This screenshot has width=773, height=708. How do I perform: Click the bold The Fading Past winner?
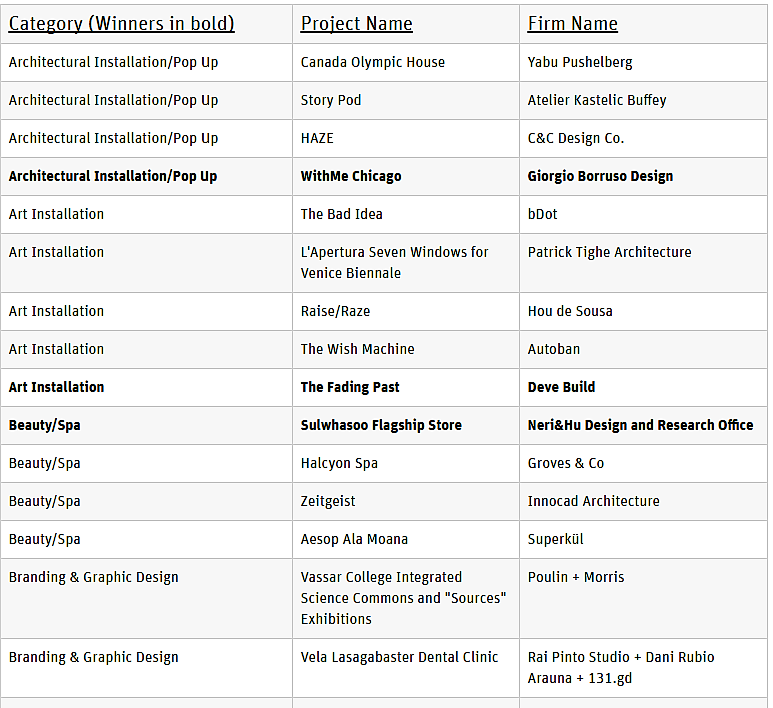[x=350, y=387]
